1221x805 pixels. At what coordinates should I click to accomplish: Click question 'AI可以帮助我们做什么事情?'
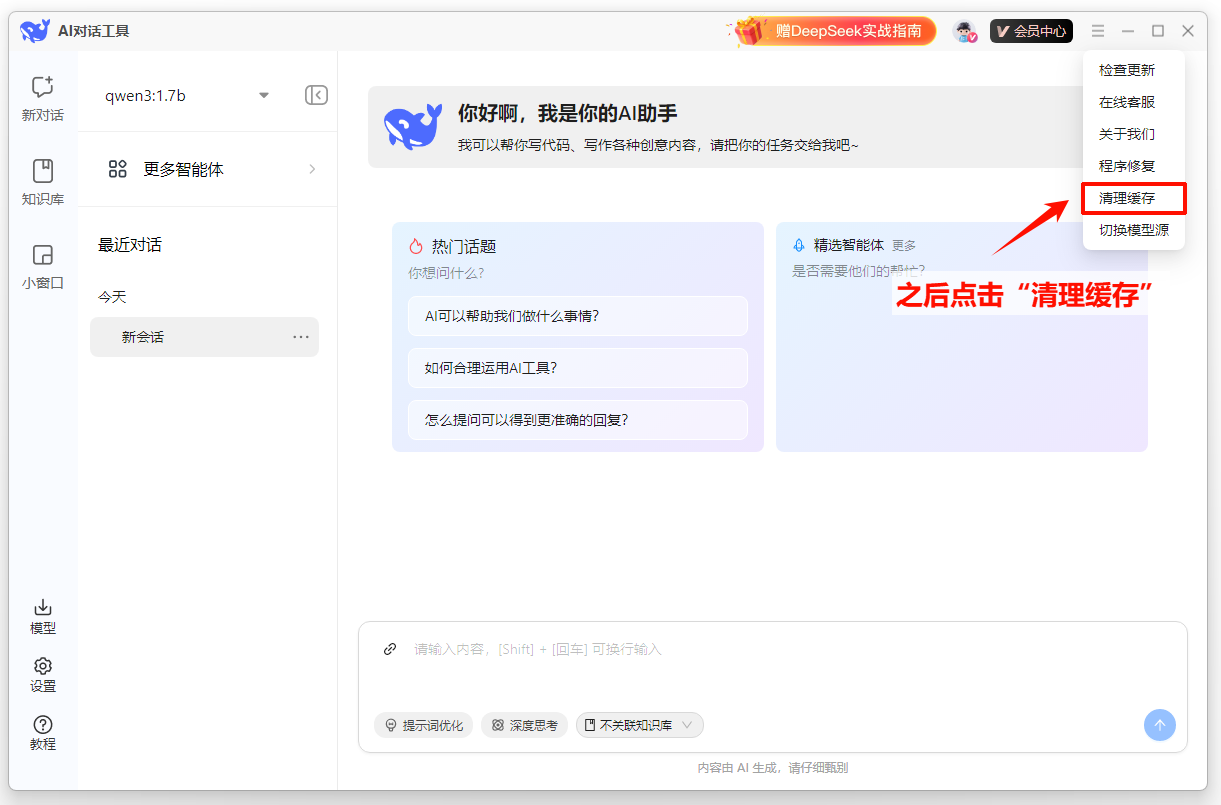[578, 315]
